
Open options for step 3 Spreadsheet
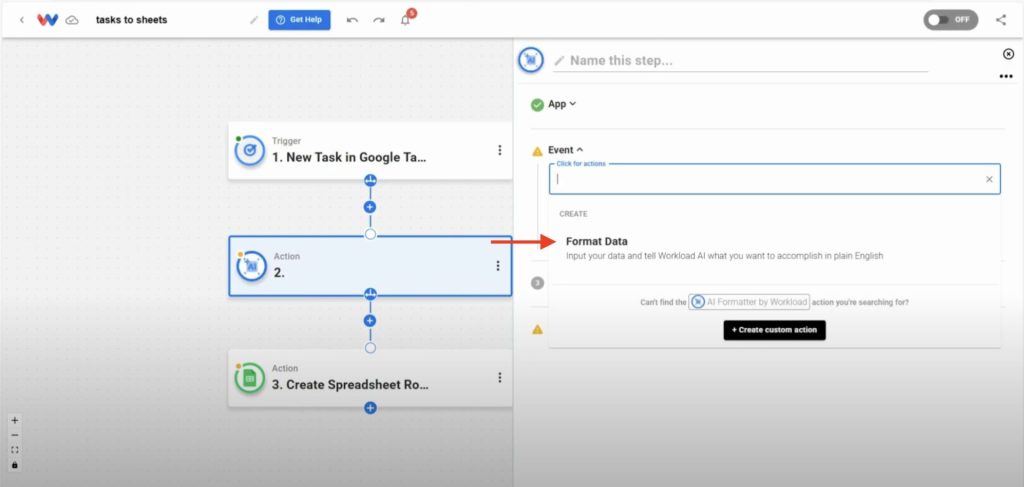click(x=500, y=377)
